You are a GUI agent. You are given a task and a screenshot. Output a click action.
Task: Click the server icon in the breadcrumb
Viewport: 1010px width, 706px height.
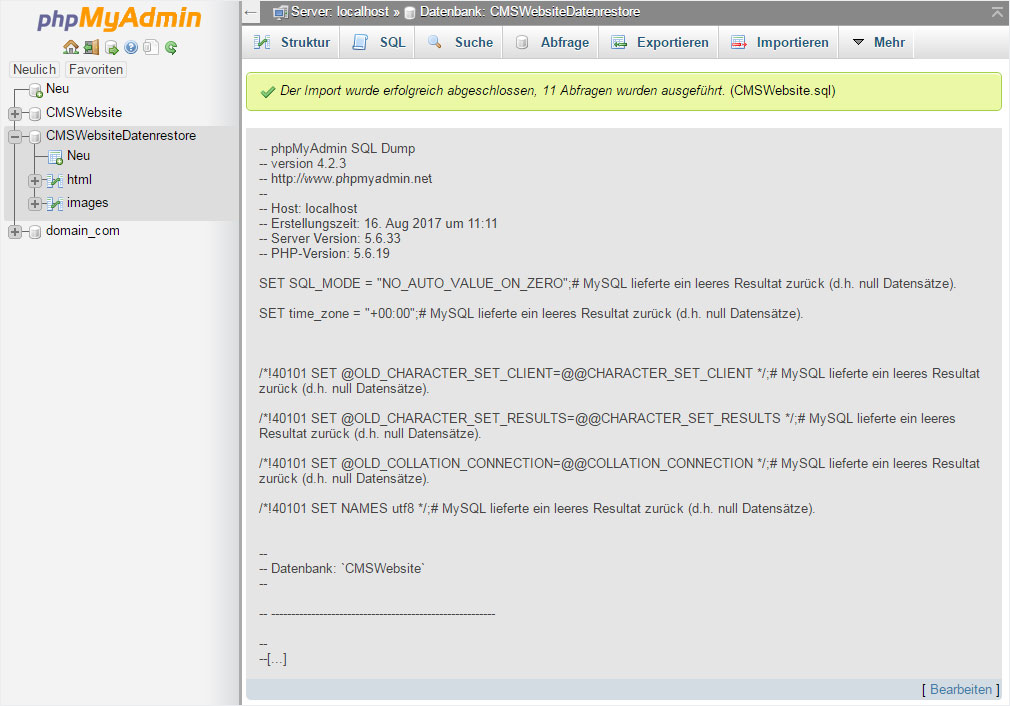click(x=280, y=12)
